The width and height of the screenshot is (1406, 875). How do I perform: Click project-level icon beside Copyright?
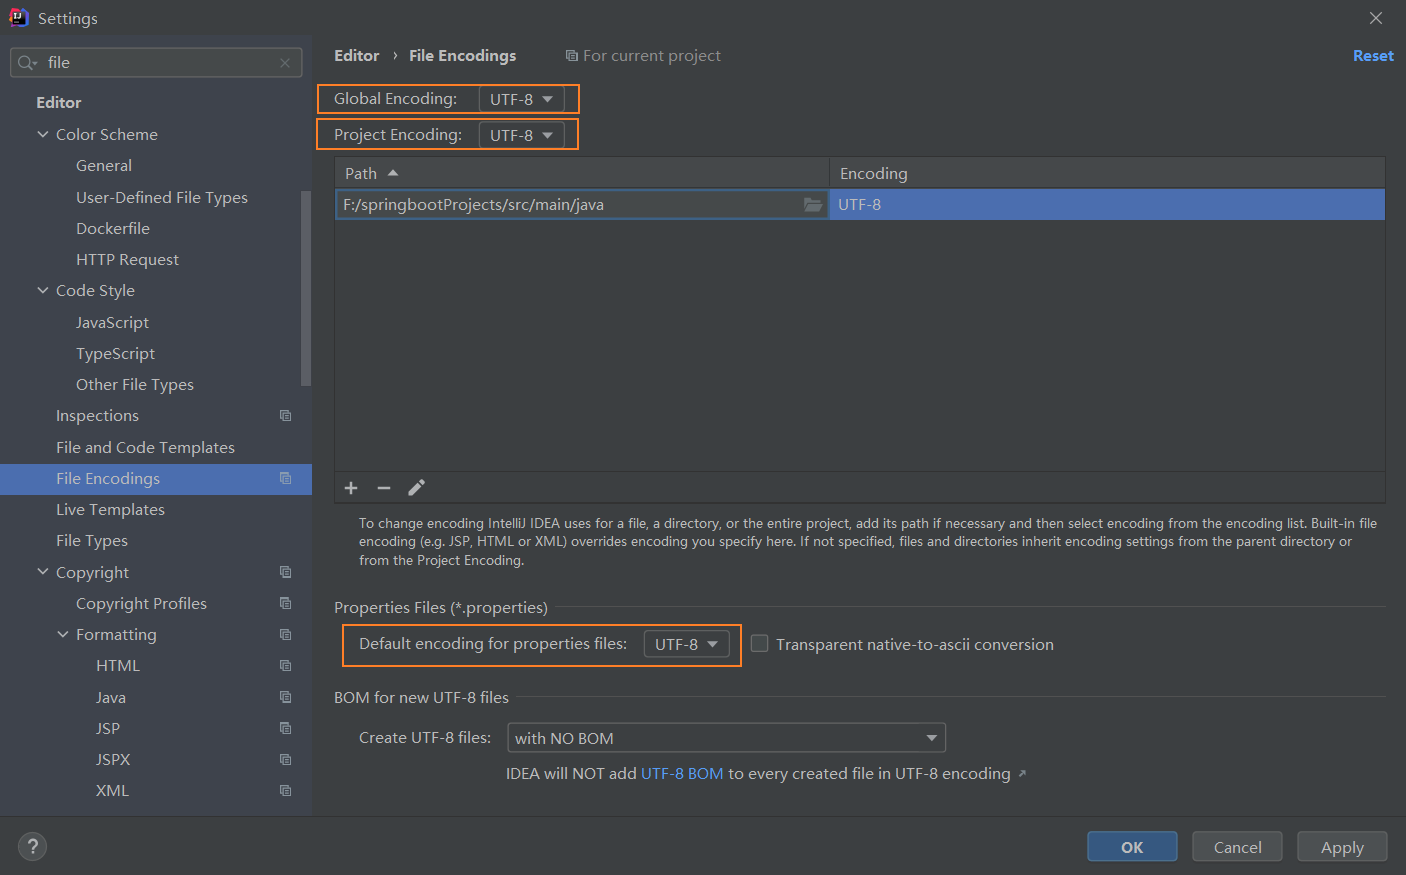pos(285,573)
